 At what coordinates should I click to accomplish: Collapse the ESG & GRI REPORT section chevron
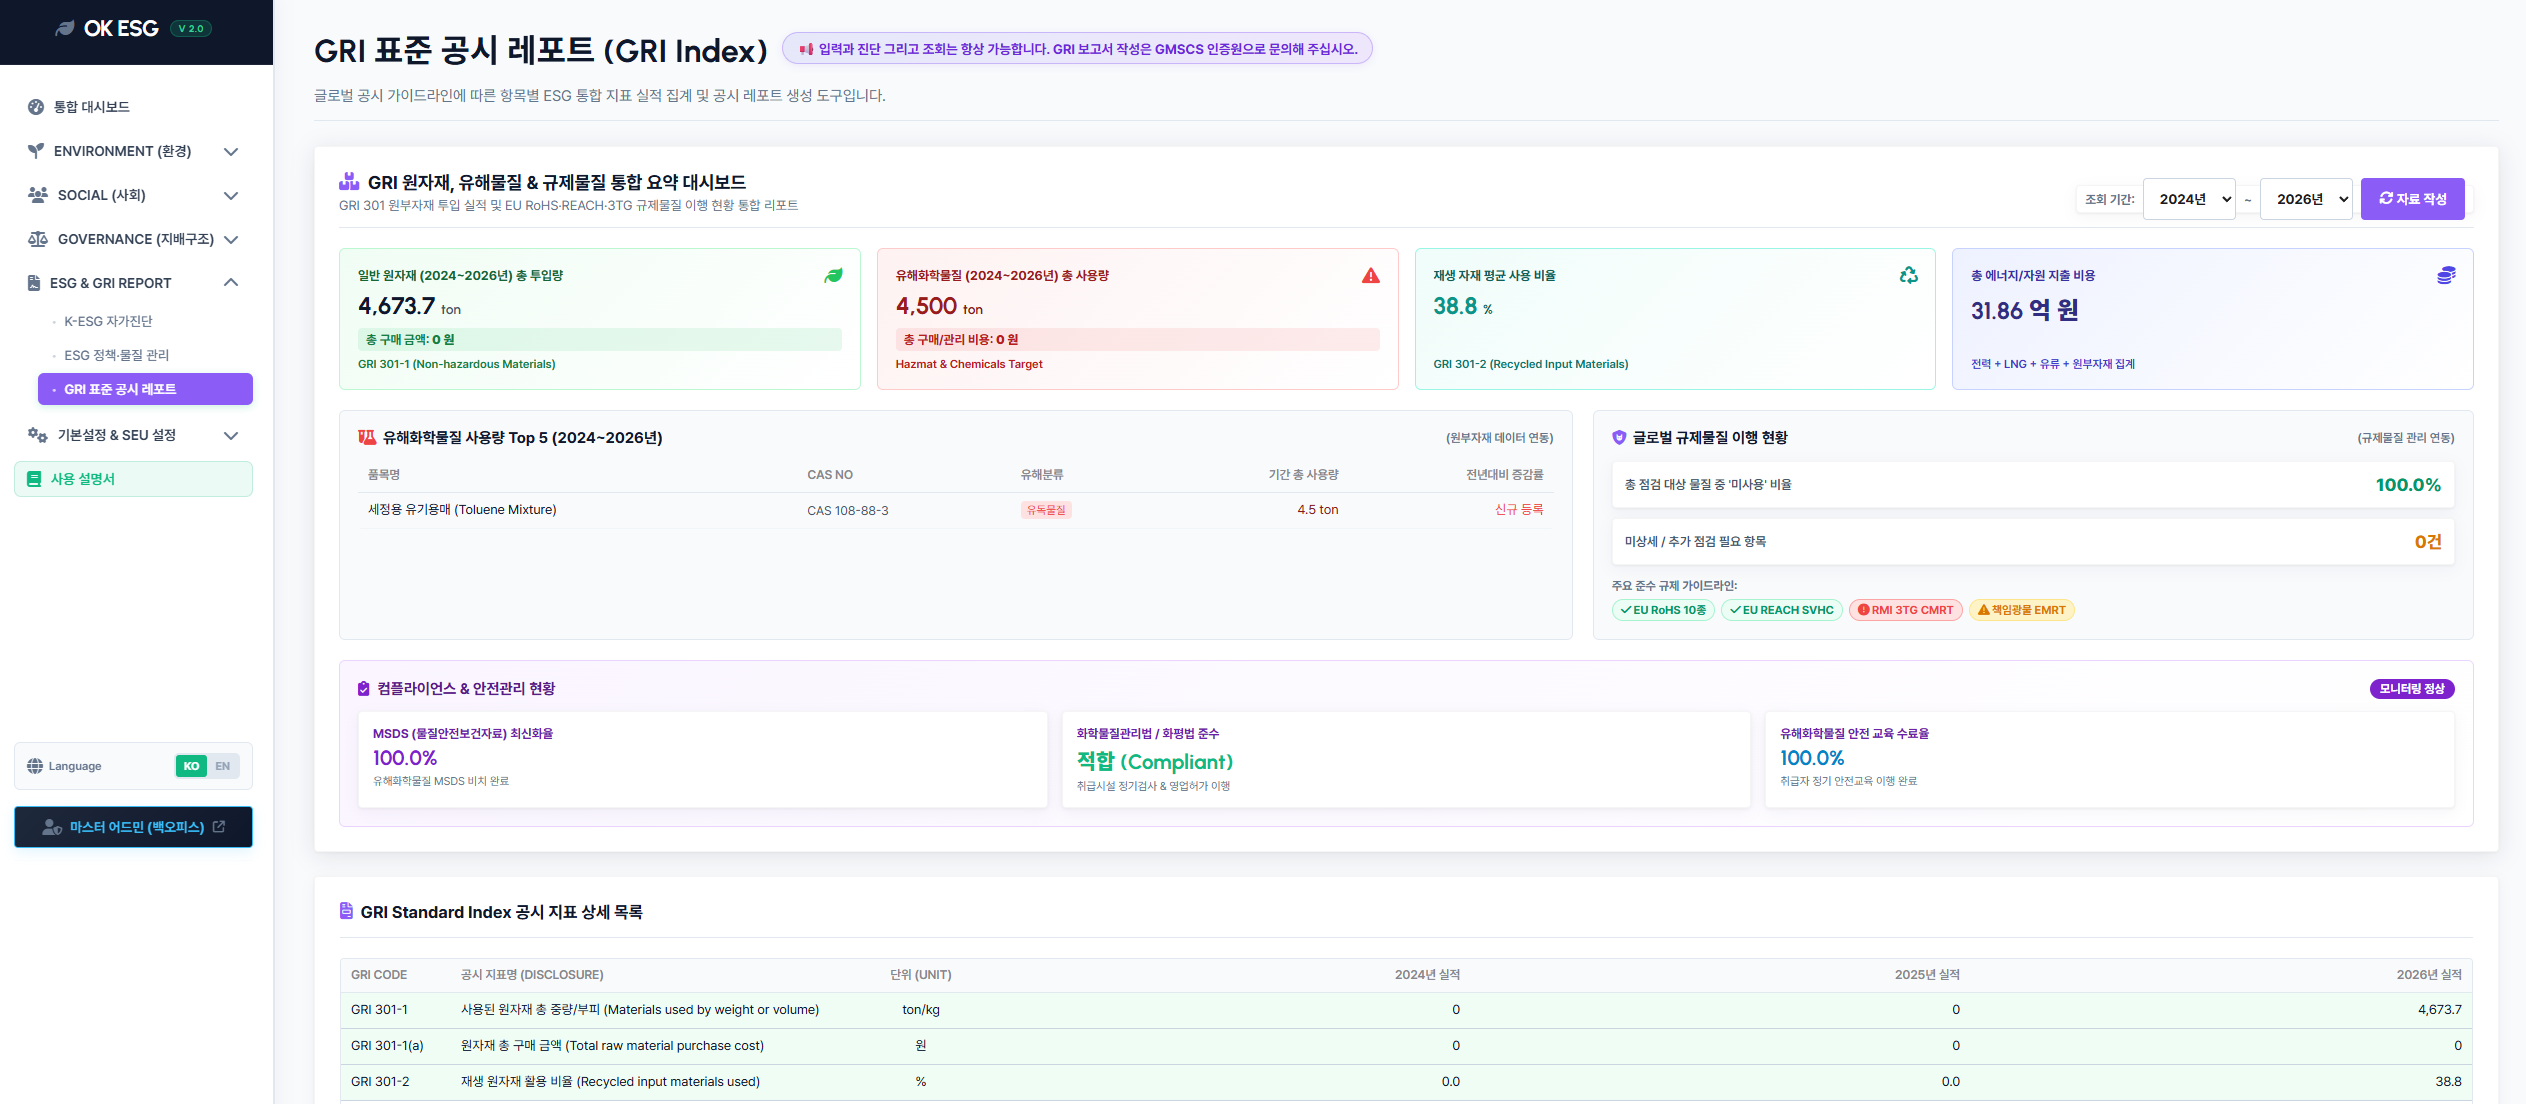click(x=231, y=282)
